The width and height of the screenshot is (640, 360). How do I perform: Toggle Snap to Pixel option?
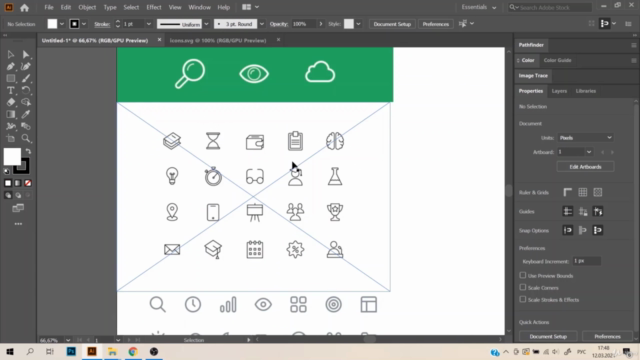point(598,230)
